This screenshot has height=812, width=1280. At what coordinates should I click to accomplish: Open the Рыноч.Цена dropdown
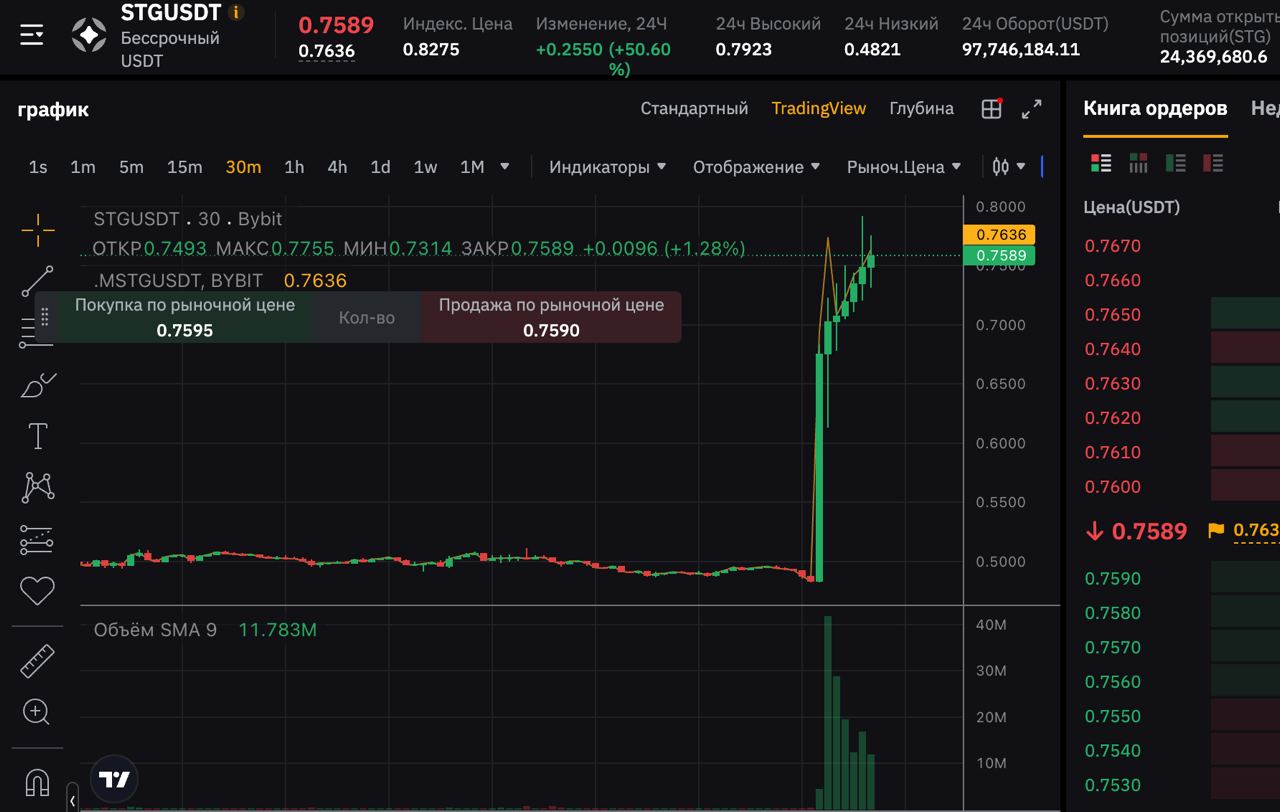pyautogui.click(x=904, y=167)
